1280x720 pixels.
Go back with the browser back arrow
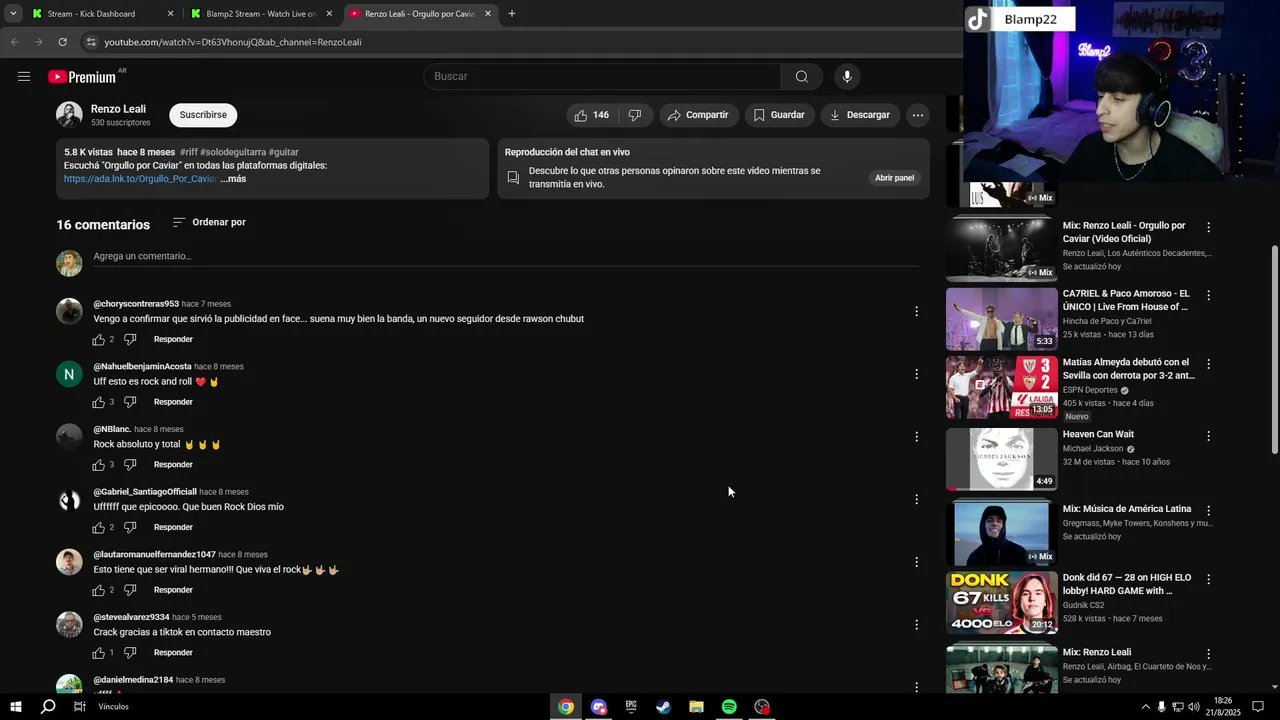point(14,42)
